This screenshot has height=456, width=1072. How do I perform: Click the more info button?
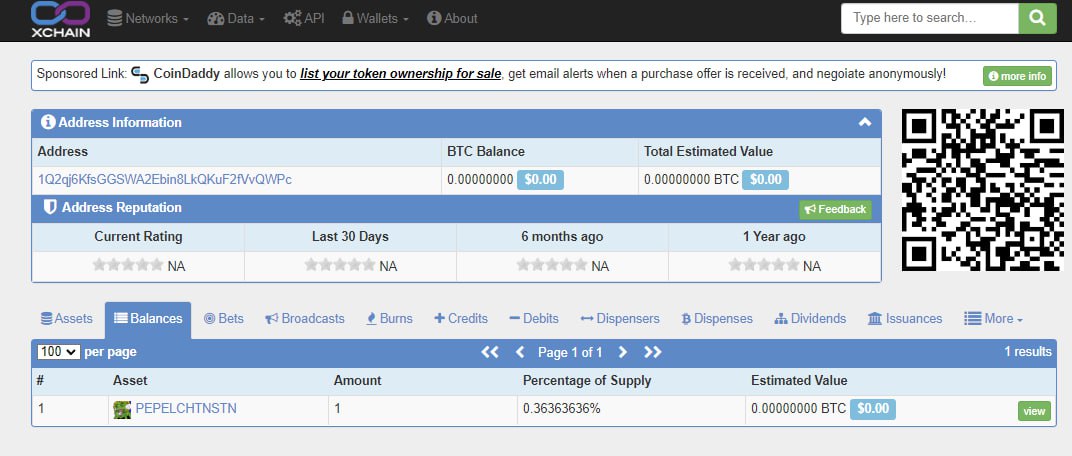click(x=1017, y=76)
